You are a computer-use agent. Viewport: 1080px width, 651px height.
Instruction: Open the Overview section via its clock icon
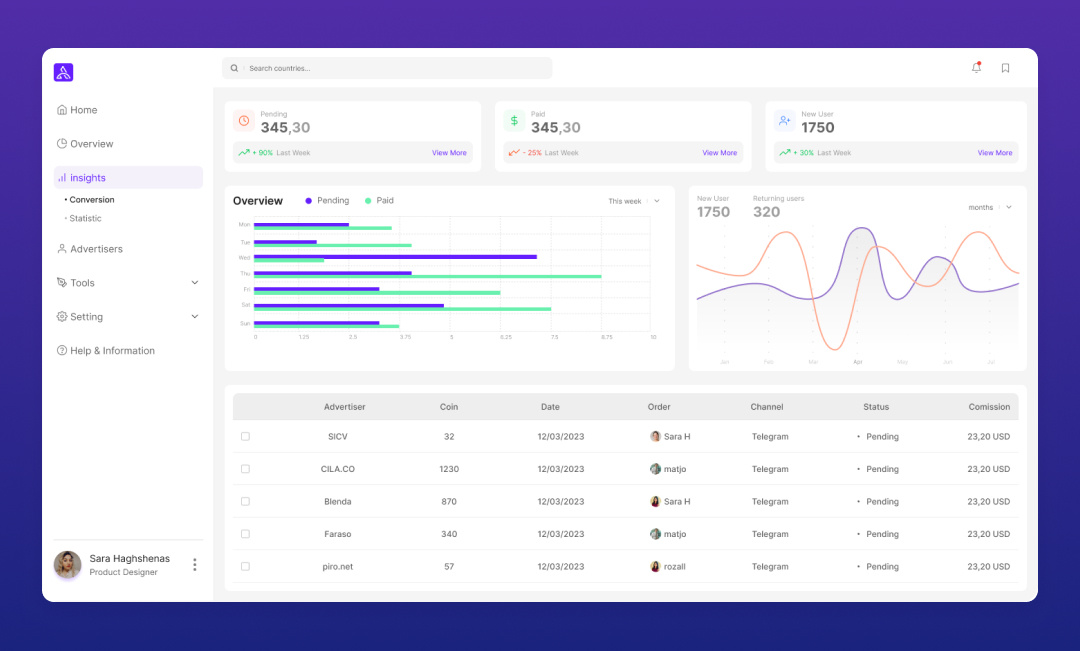point(62,144)
